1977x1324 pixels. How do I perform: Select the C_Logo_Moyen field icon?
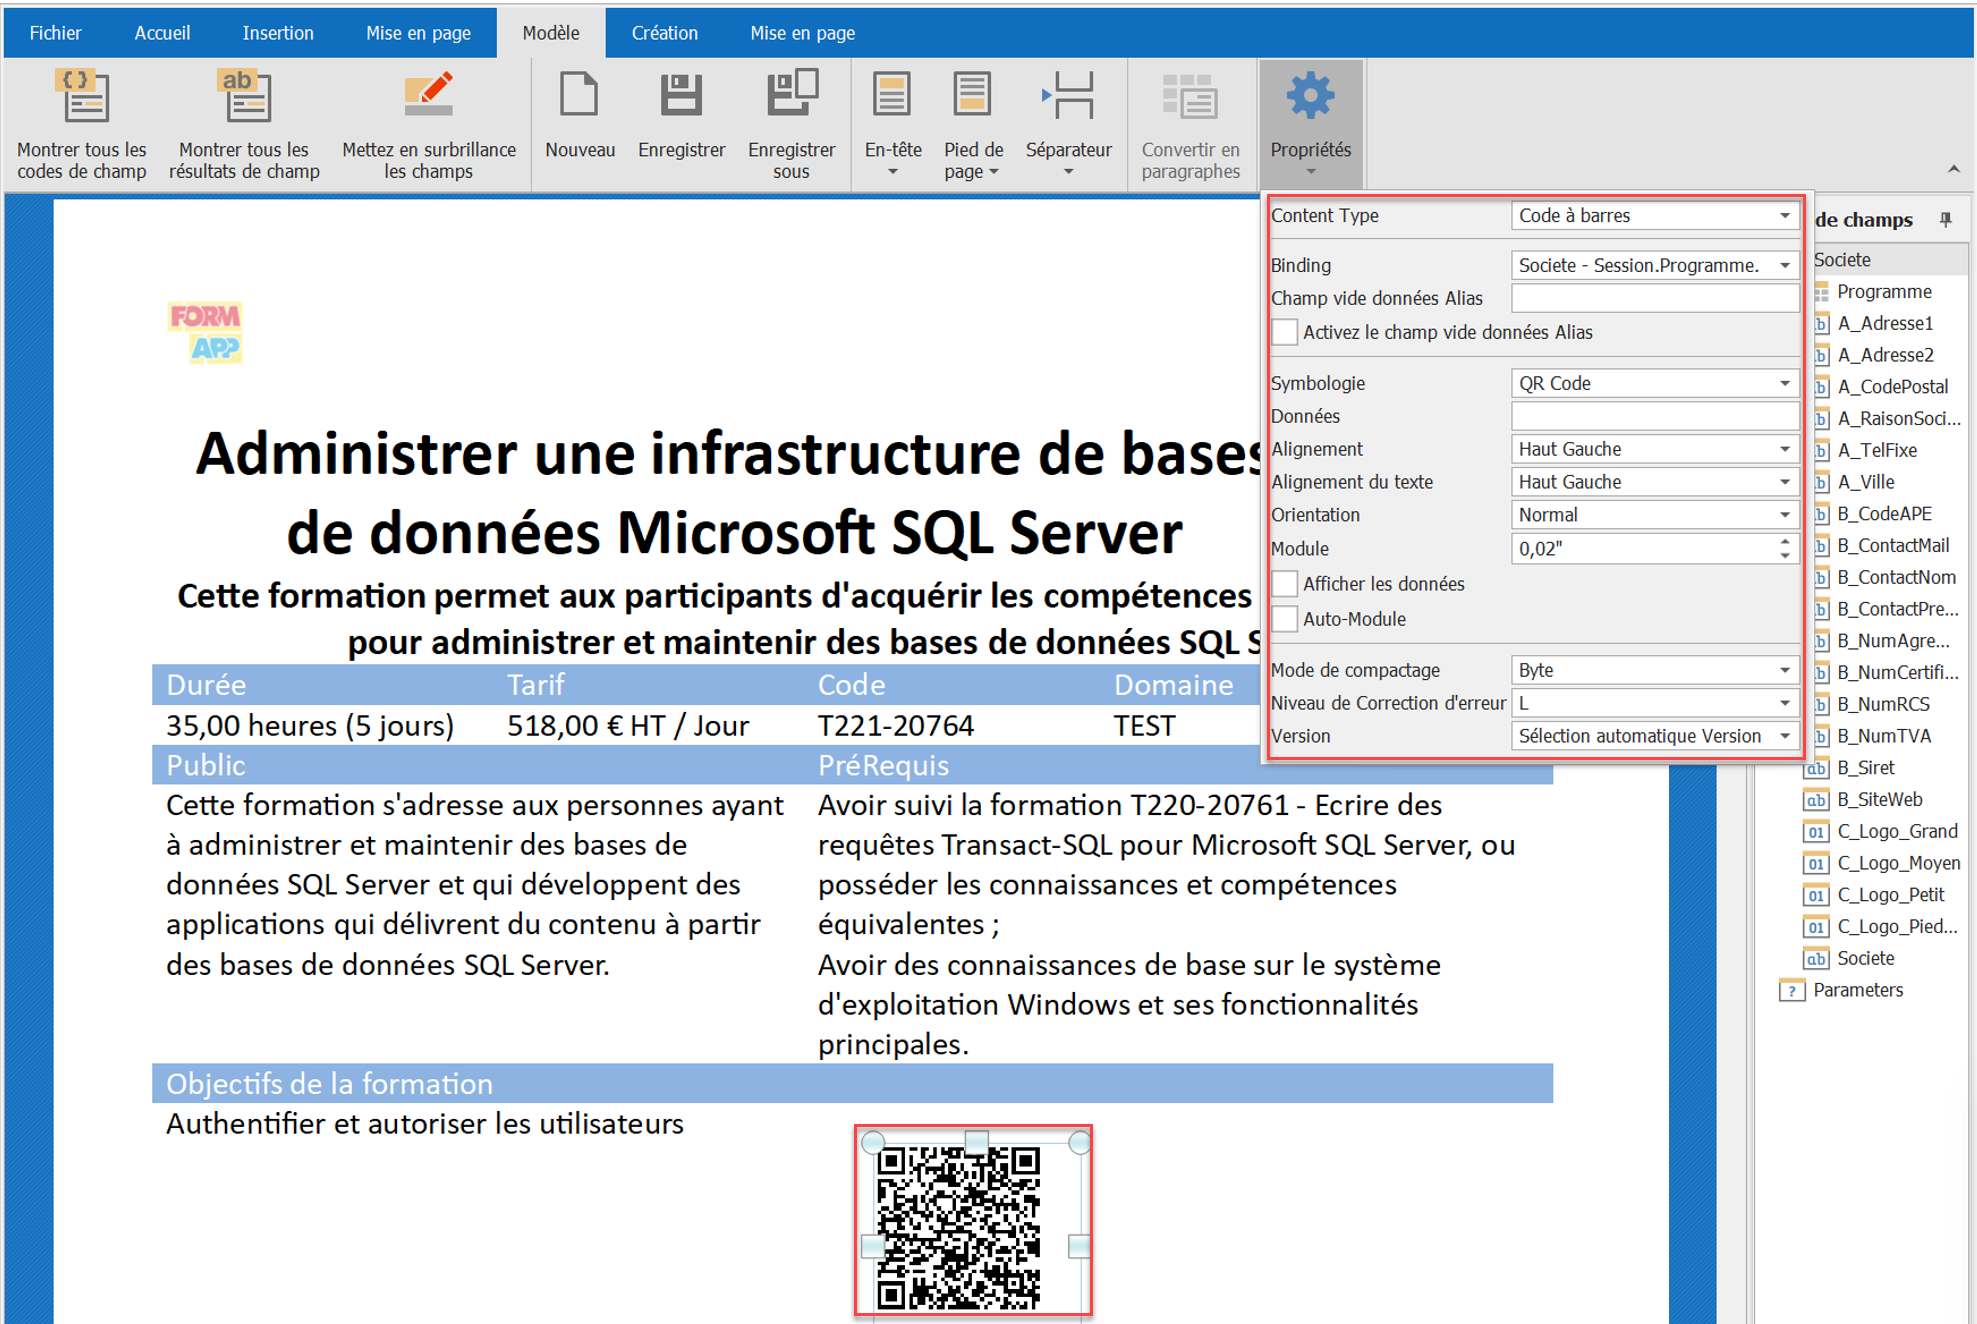tap(1816, 863)
